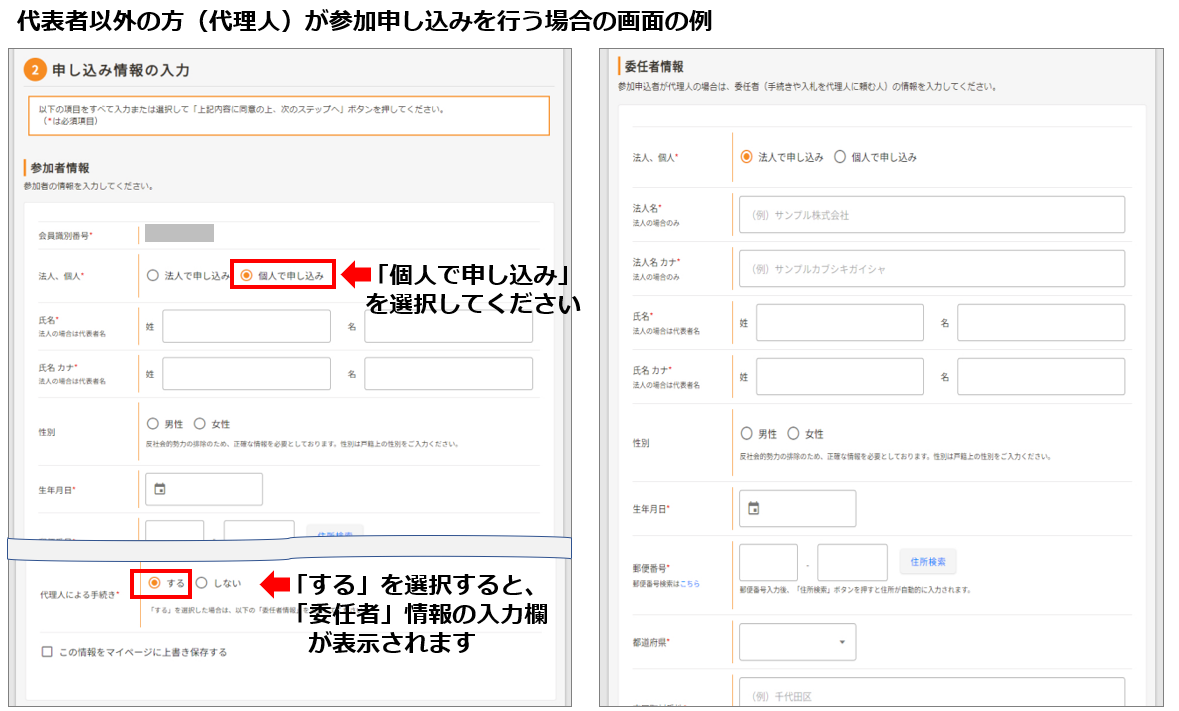This screenshot has height=711, width=1179.
Task: Select delegator '個人で申し込み' radio button
Action: [x=840, y=157]
